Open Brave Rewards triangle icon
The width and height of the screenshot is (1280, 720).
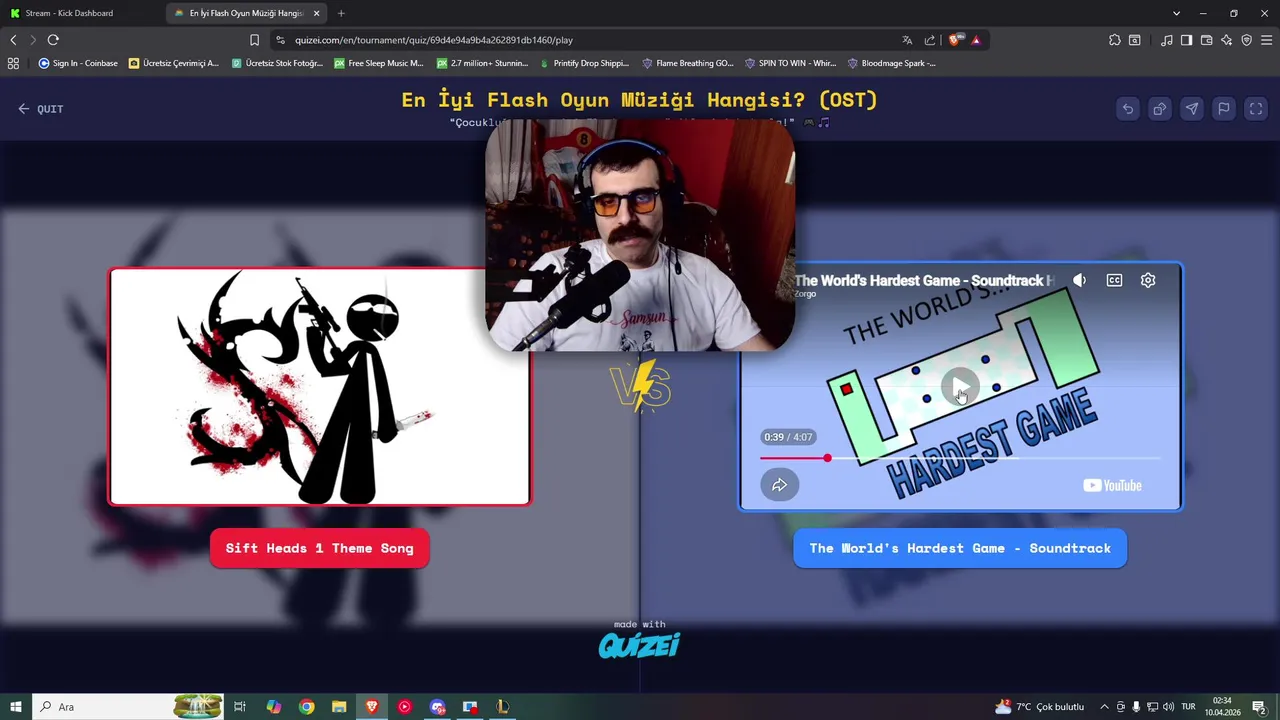(x=976, y=40)
